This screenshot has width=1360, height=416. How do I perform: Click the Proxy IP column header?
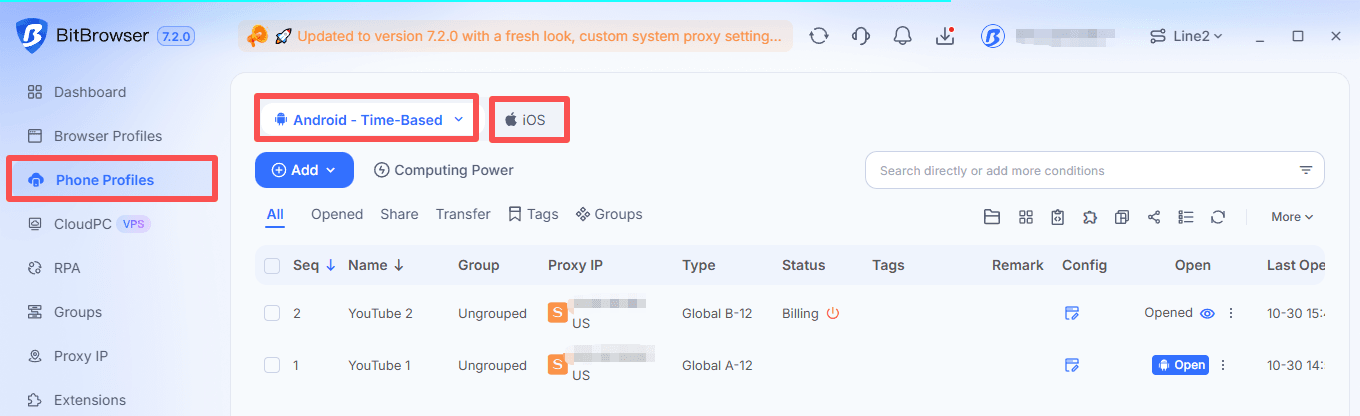[575, 265]
